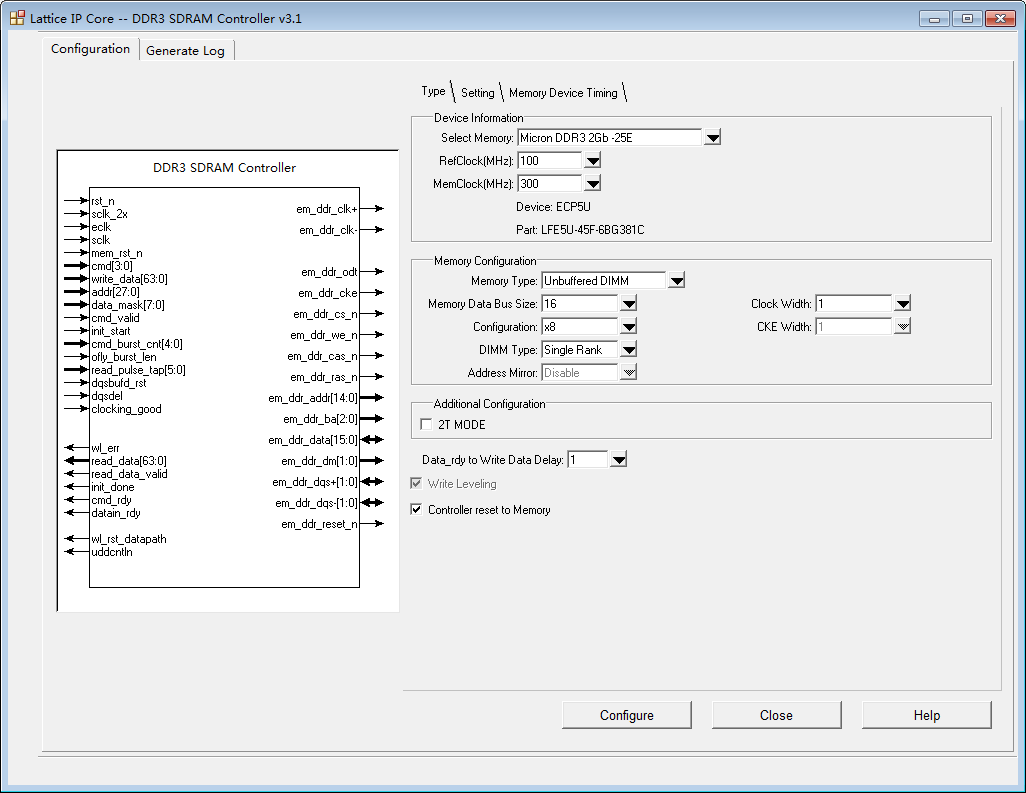The height and width of the screenshot is (793, 1026).
Task: Click the em_ddr_clk+ output port label
Action: (327, 209)
